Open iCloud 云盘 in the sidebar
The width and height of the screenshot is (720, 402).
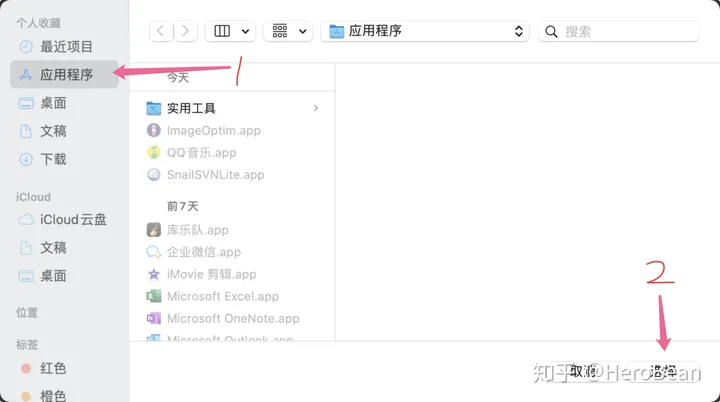pos(64,220)
